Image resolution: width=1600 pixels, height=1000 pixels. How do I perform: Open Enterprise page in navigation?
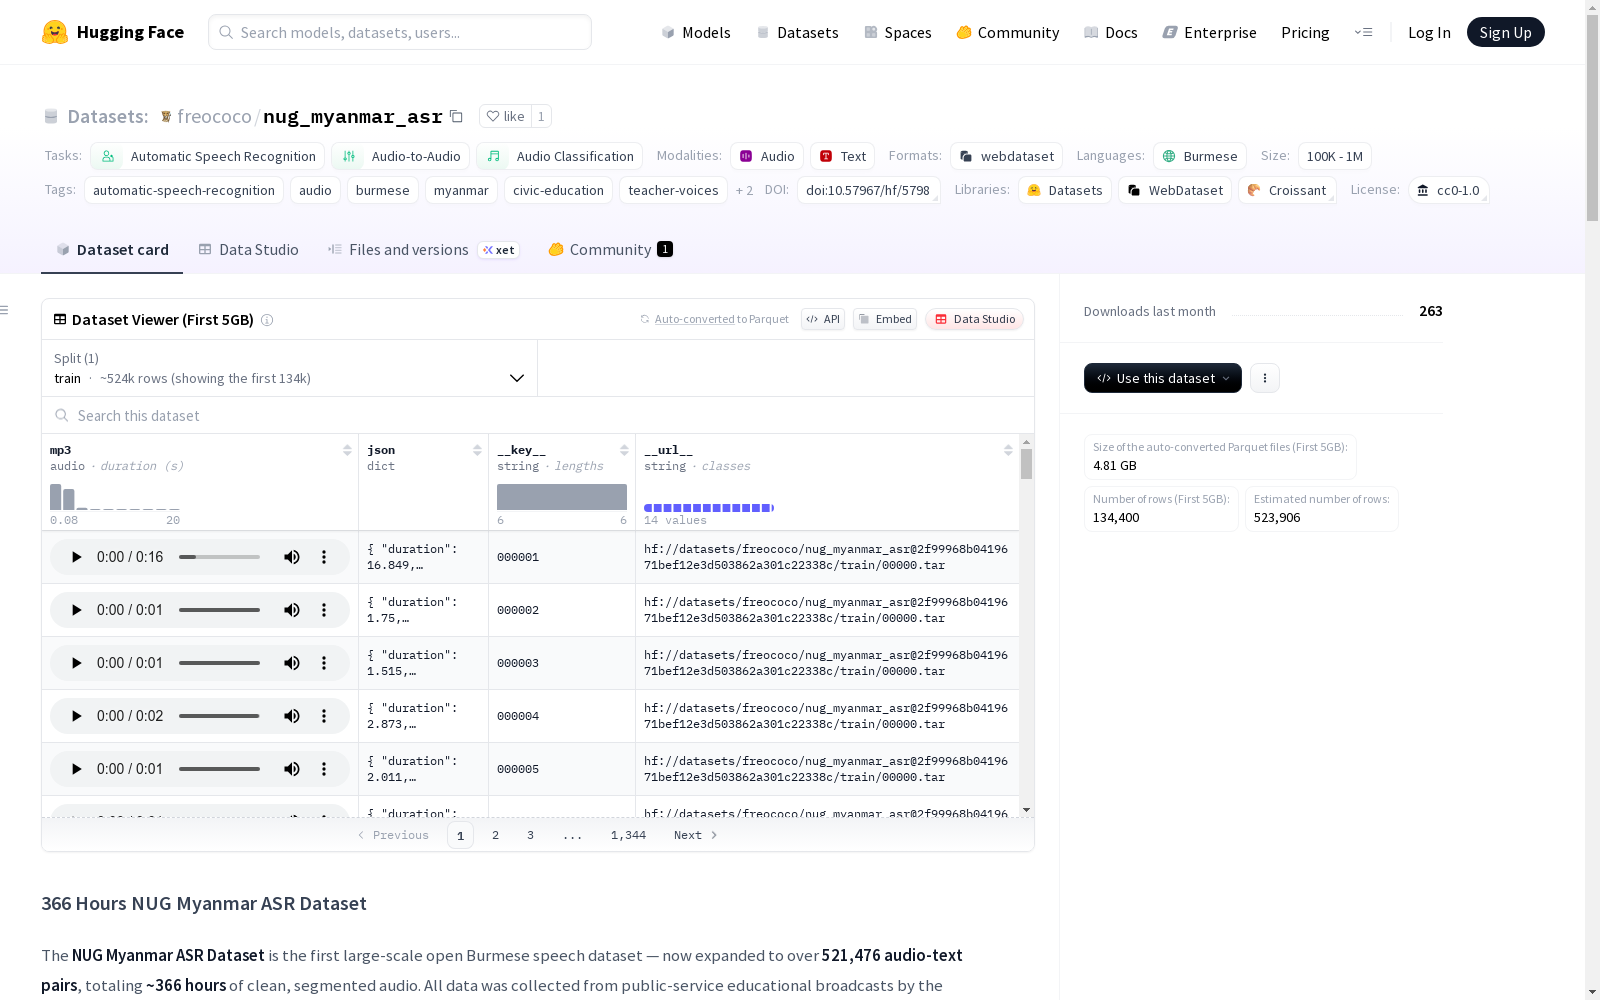click(x=1209, y=32)
